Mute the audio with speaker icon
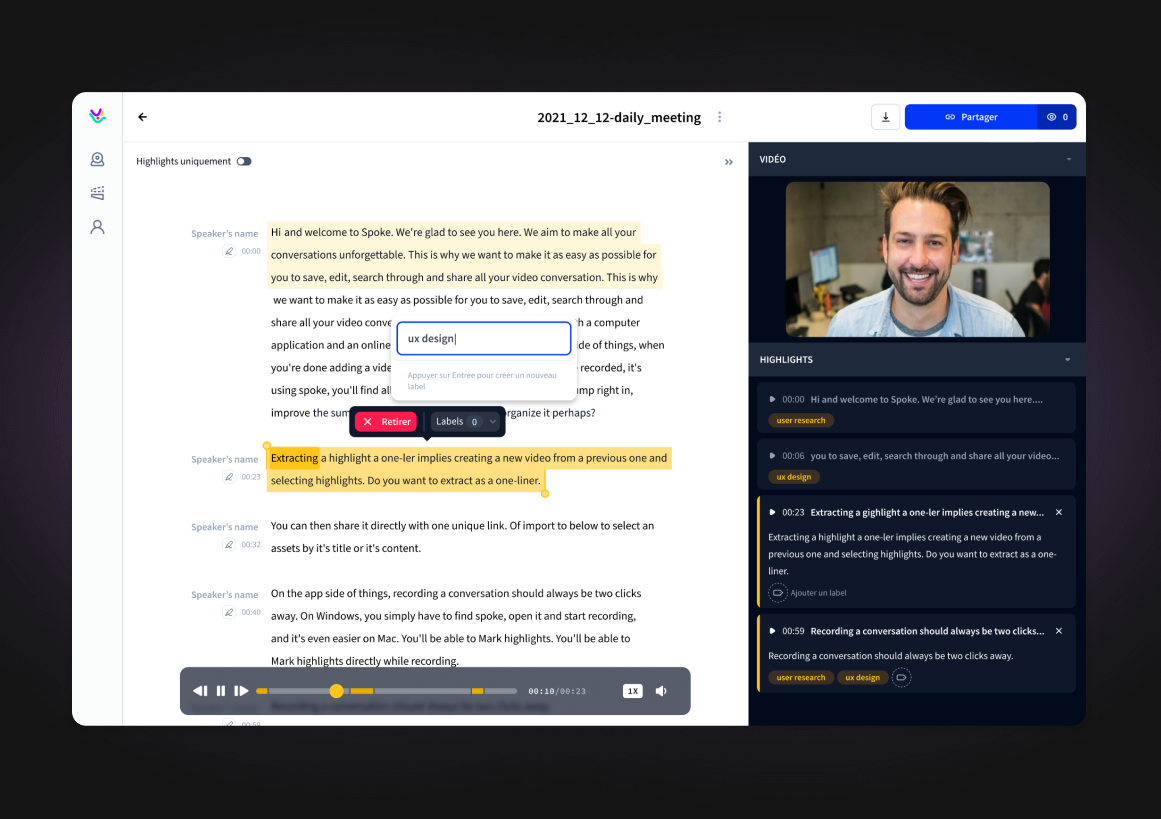Screen dimensions: 1161x819 point(661,691)
